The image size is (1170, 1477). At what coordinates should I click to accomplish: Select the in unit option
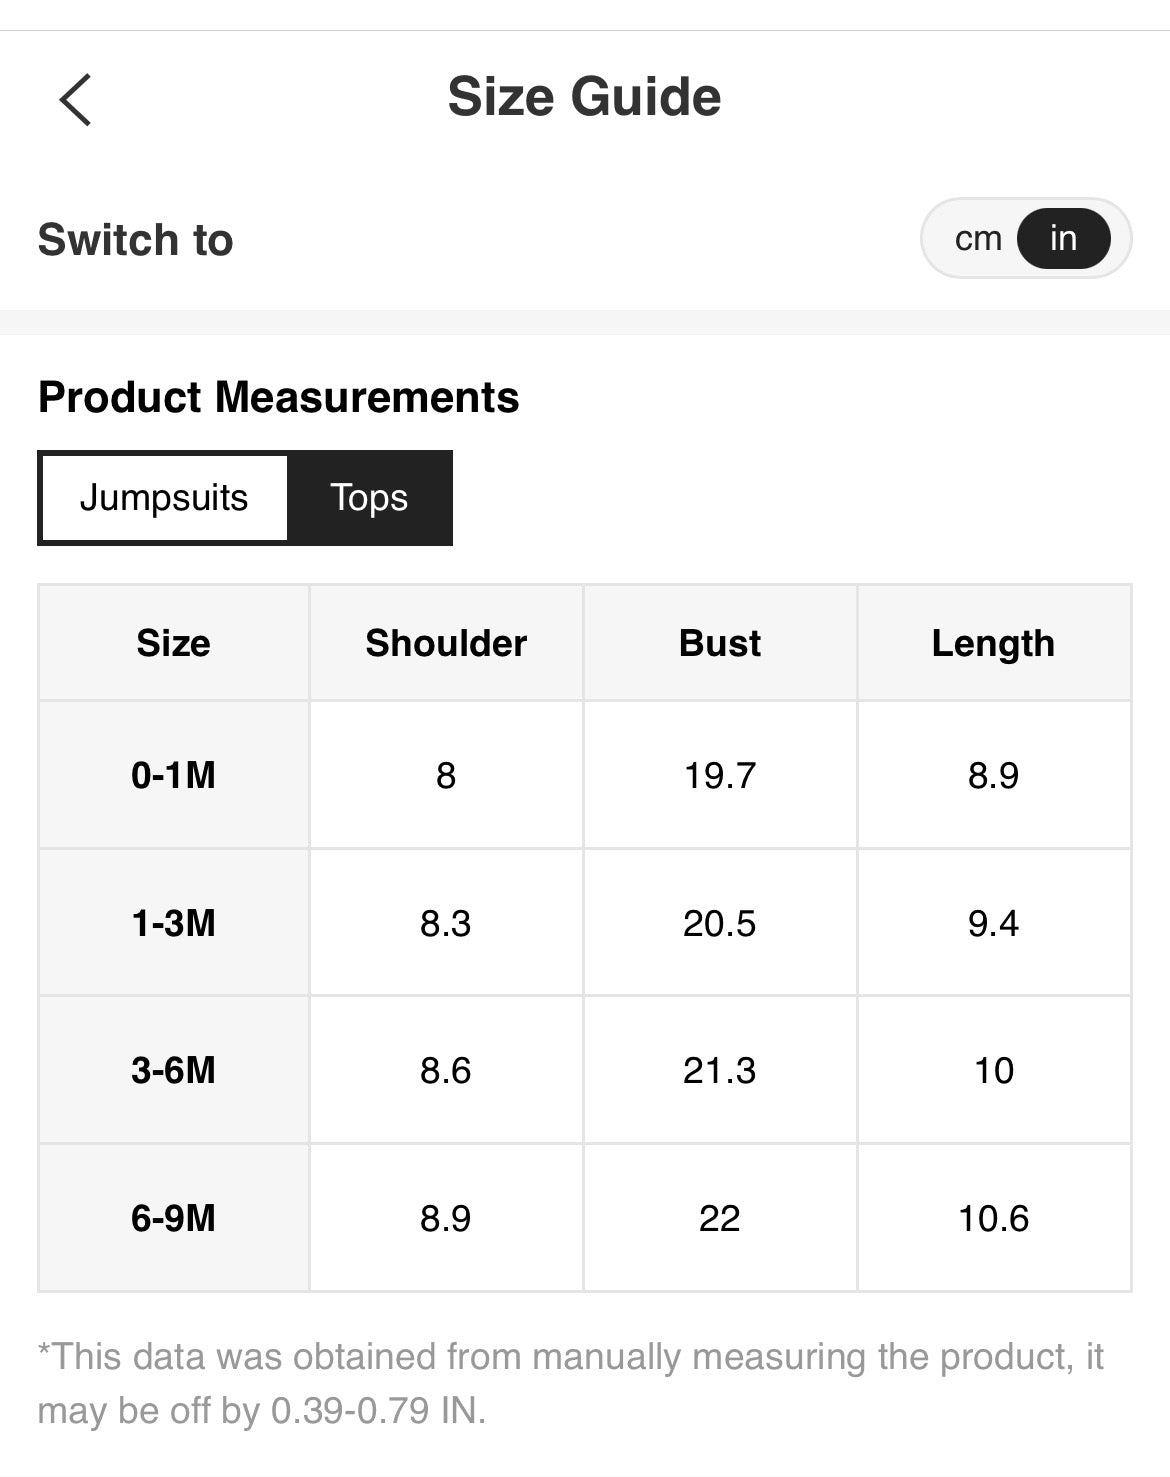(x=1063, y=239)
